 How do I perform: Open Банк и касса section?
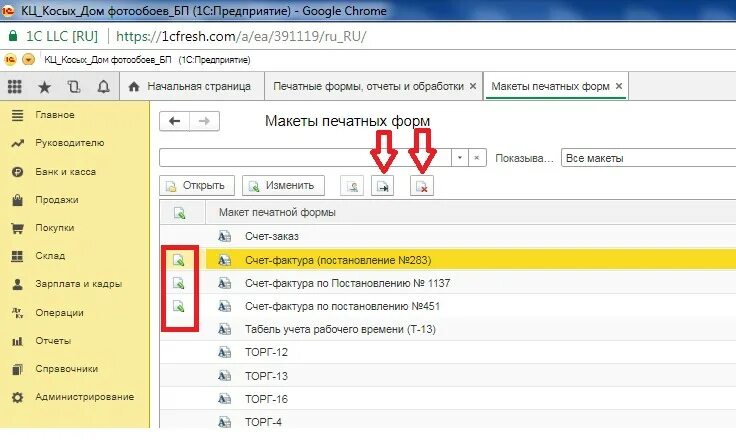coord(65,172)
